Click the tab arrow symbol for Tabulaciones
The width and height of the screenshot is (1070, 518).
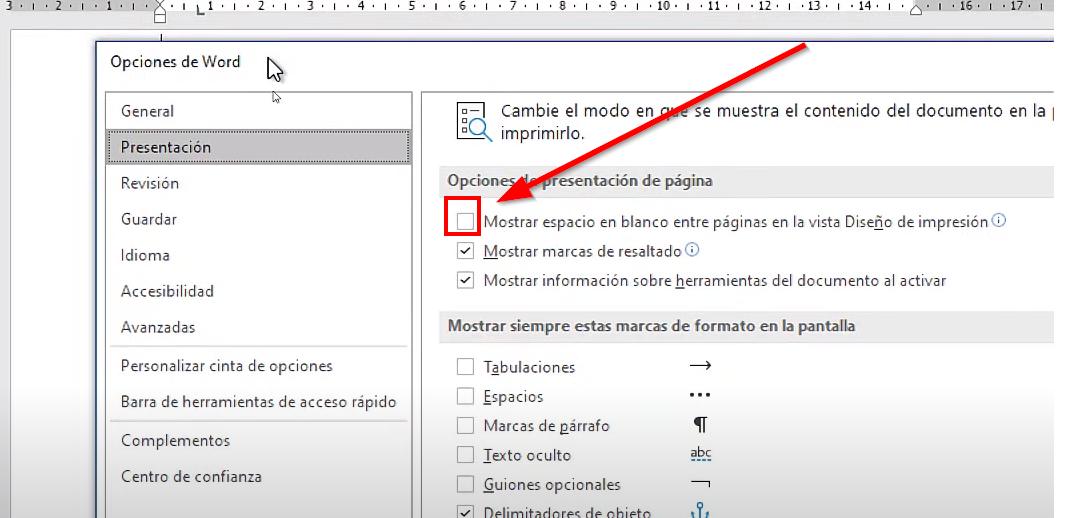tap(701, 365)
